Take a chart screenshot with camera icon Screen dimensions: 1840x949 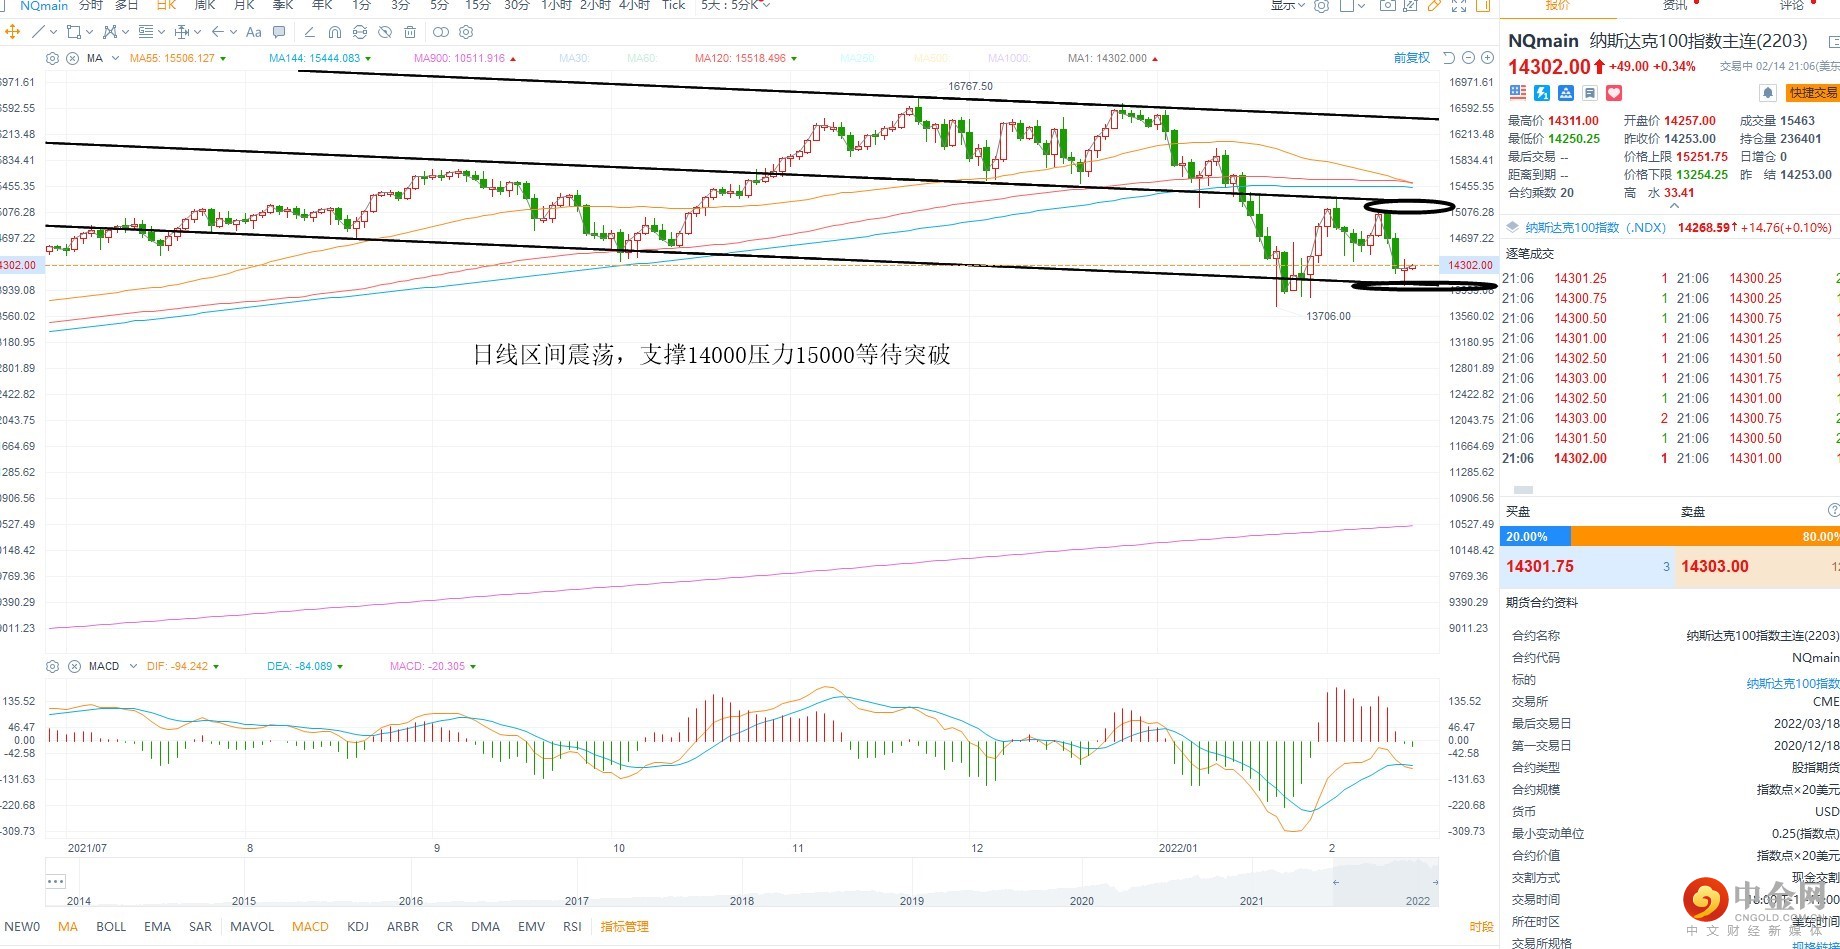point(1387,6)
